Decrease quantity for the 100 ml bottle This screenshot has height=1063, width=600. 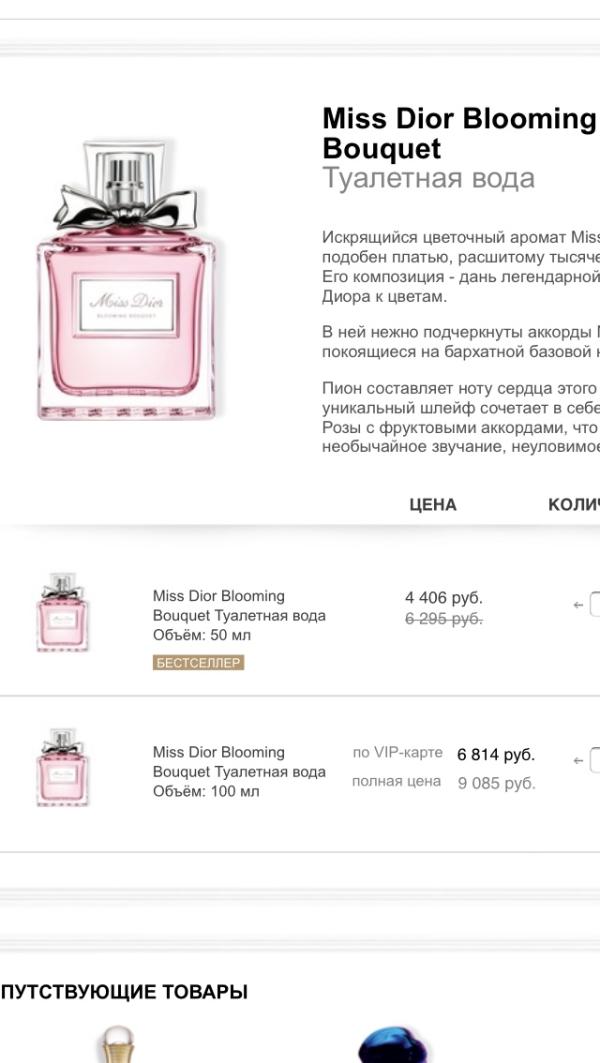578,761
